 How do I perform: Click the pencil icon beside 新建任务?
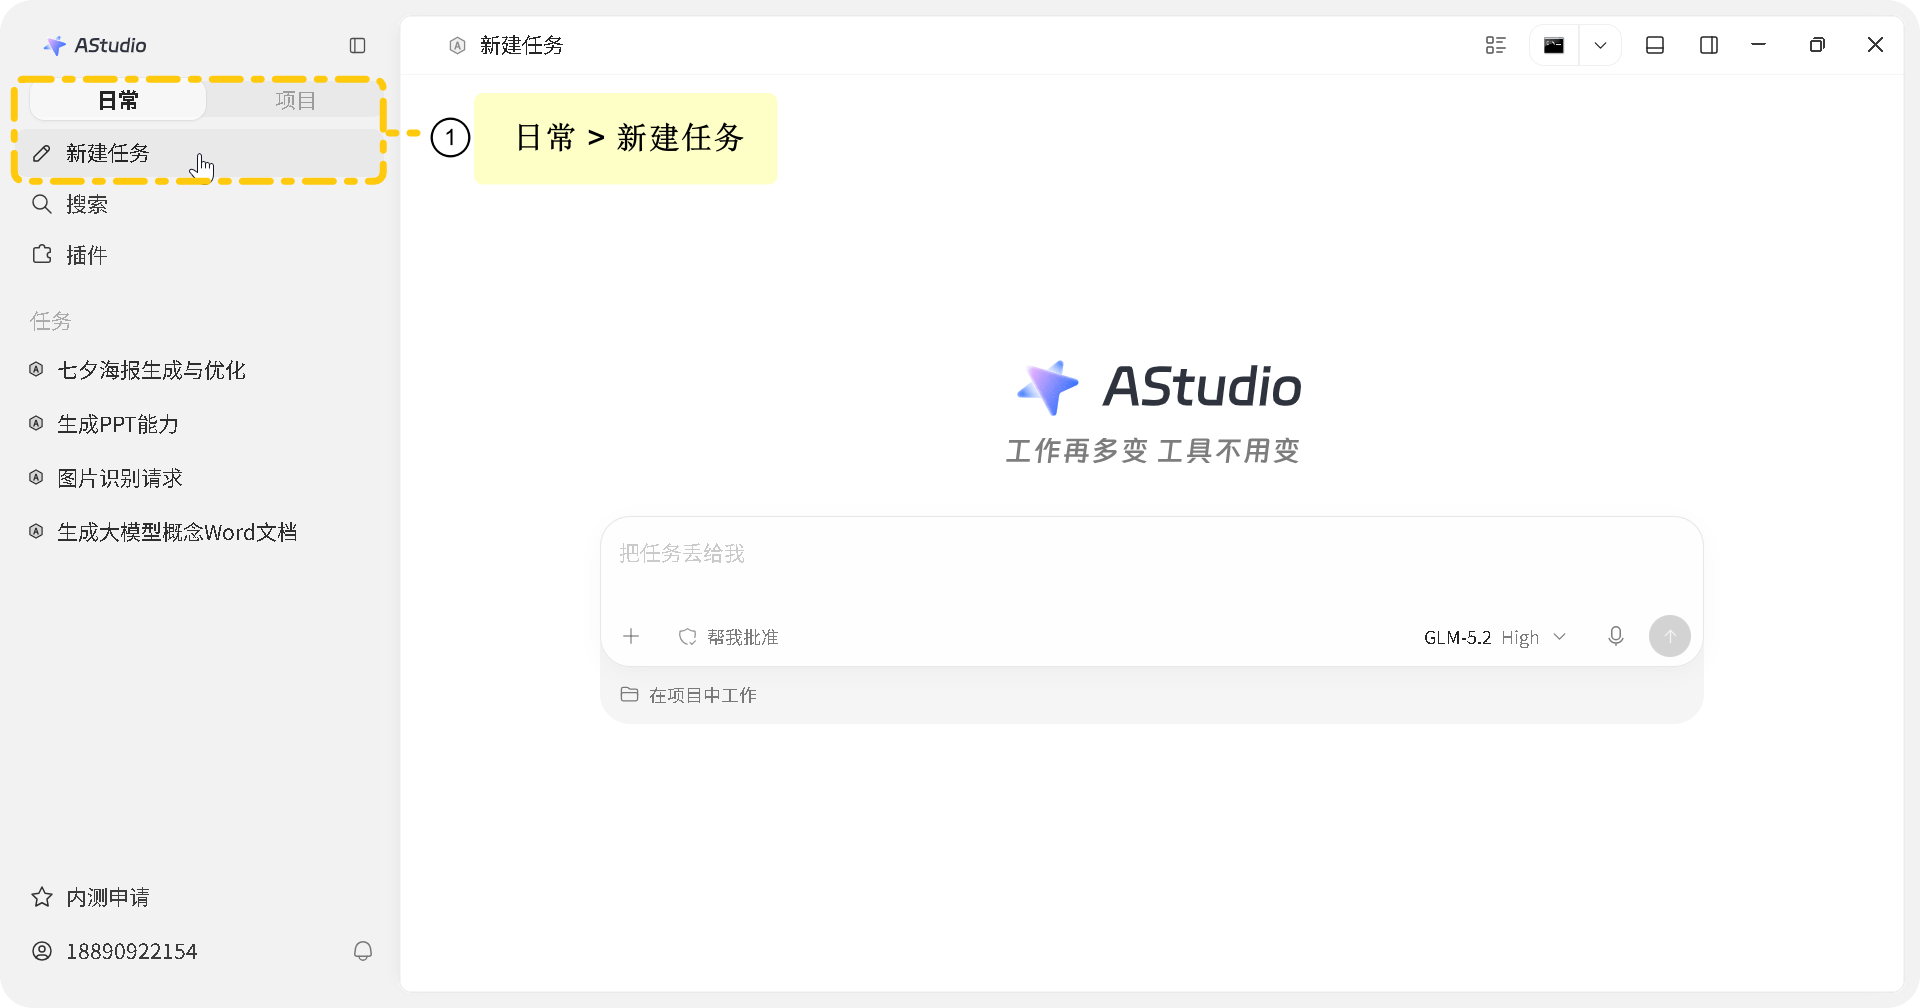pos(42,153)
